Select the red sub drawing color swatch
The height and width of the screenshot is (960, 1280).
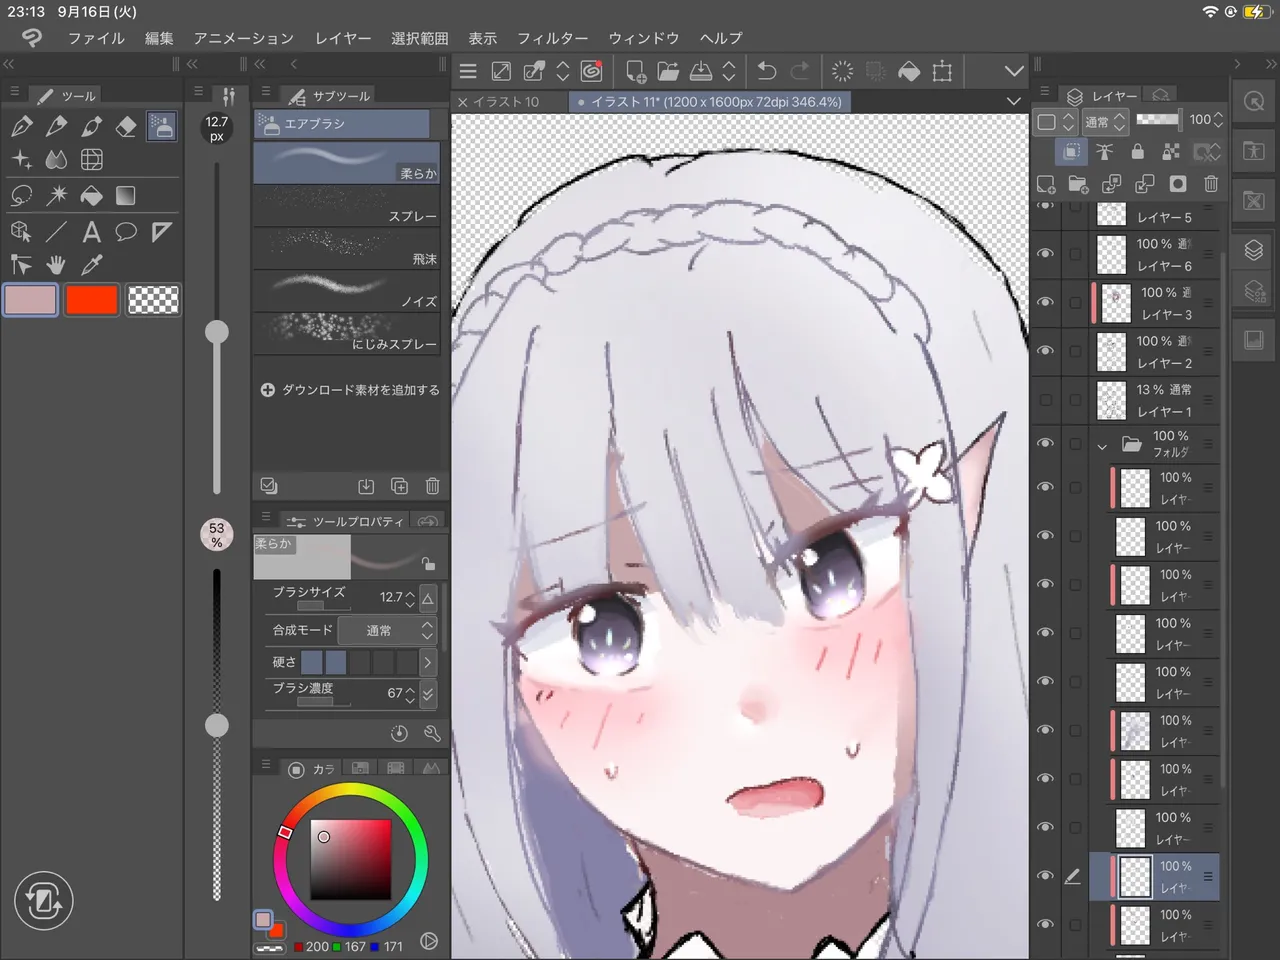click(92, 300)
